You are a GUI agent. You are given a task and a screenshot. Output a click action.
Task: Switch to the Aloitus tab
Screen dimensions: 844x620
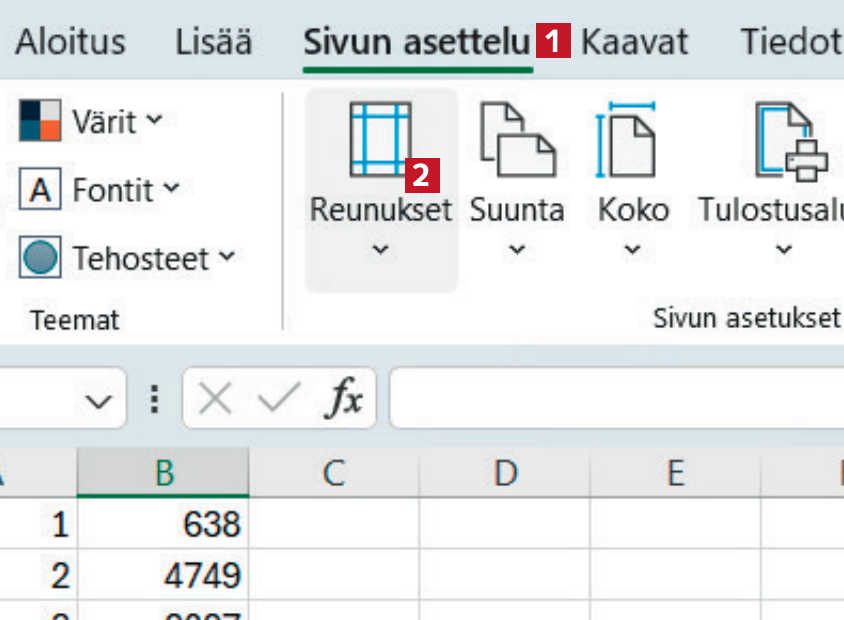pyautogui.click(x=71, y=43)
